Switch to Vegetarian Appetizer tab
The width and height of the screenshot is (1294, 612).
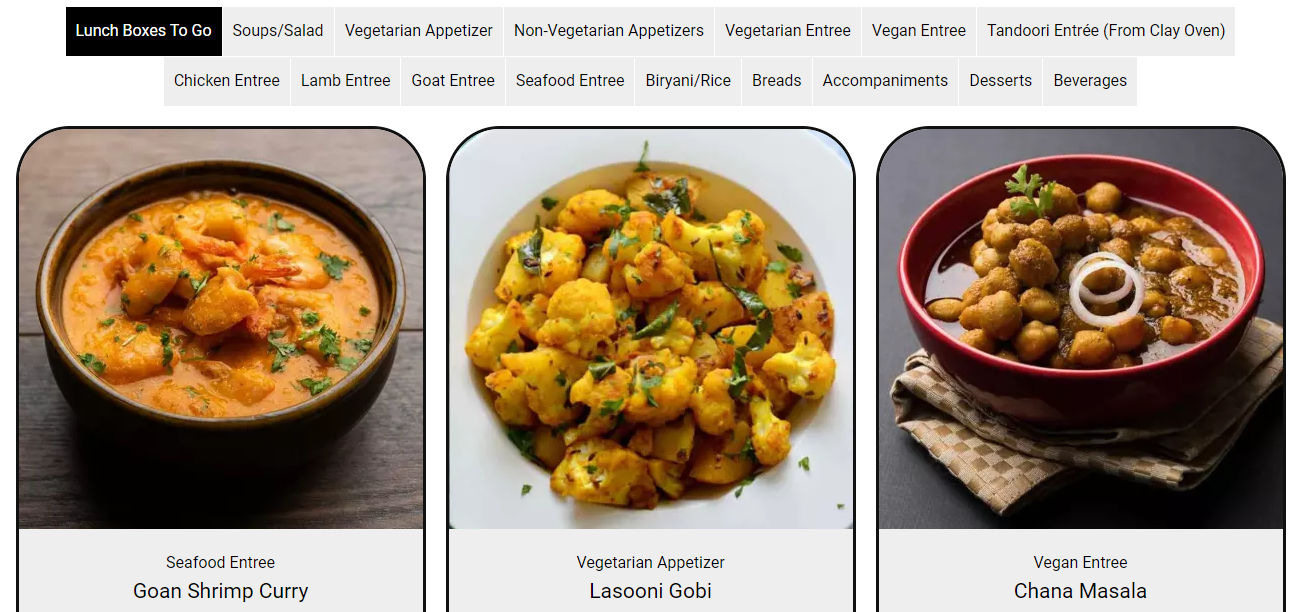[419, 31]
